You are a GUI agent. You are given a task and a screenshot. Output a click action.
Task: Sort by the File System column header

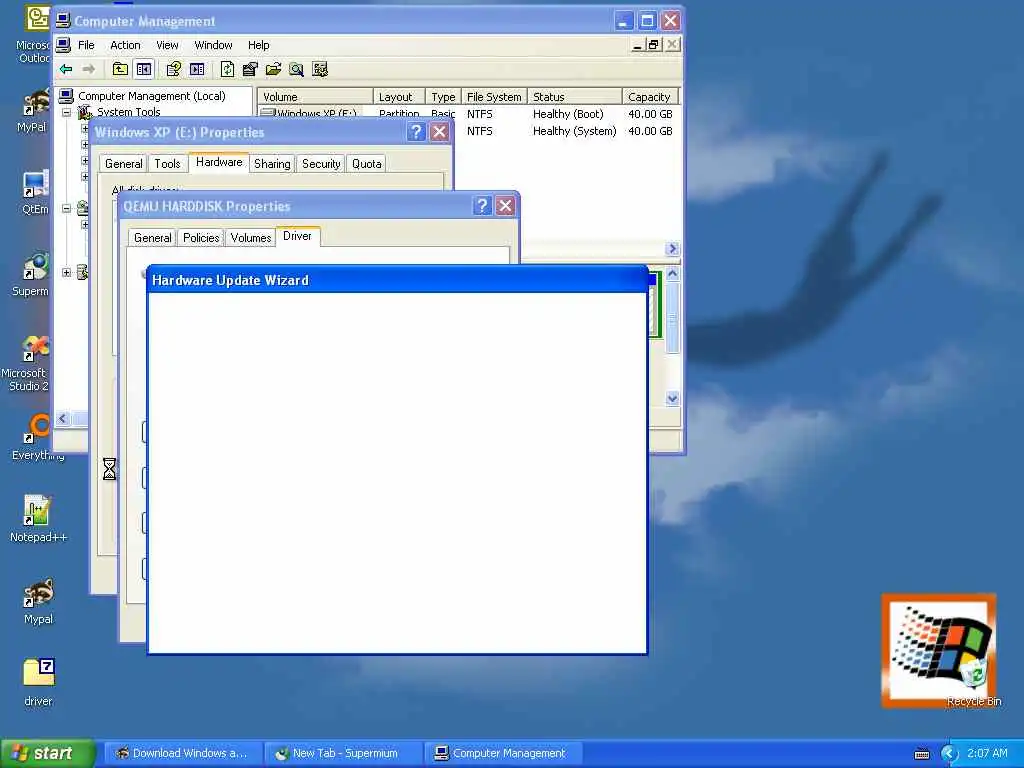click(x=494, y=97)
